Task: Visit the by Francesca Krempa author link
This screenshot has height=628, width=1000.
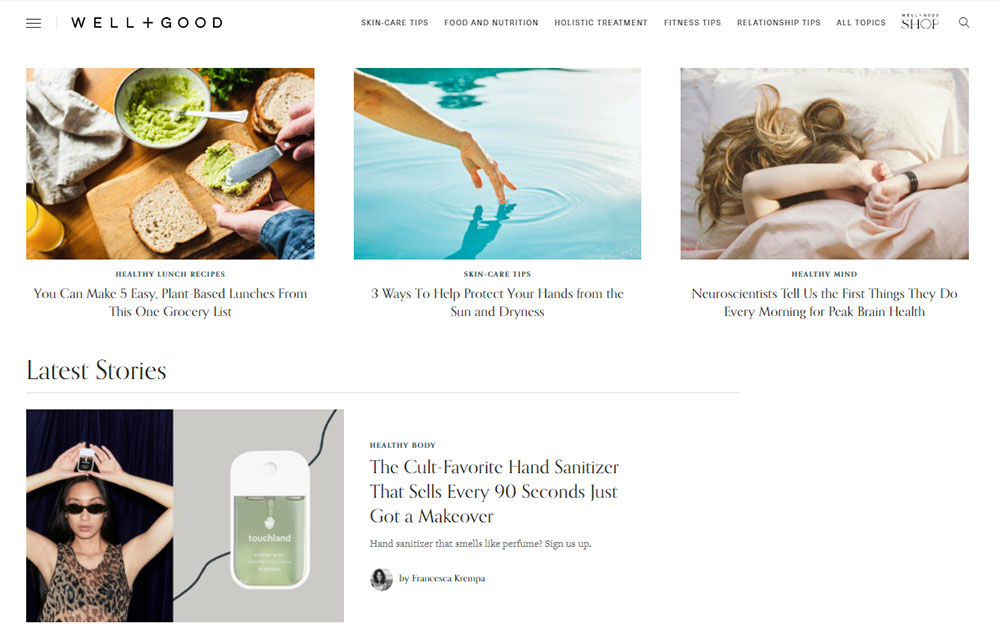Action: [442, 578]
